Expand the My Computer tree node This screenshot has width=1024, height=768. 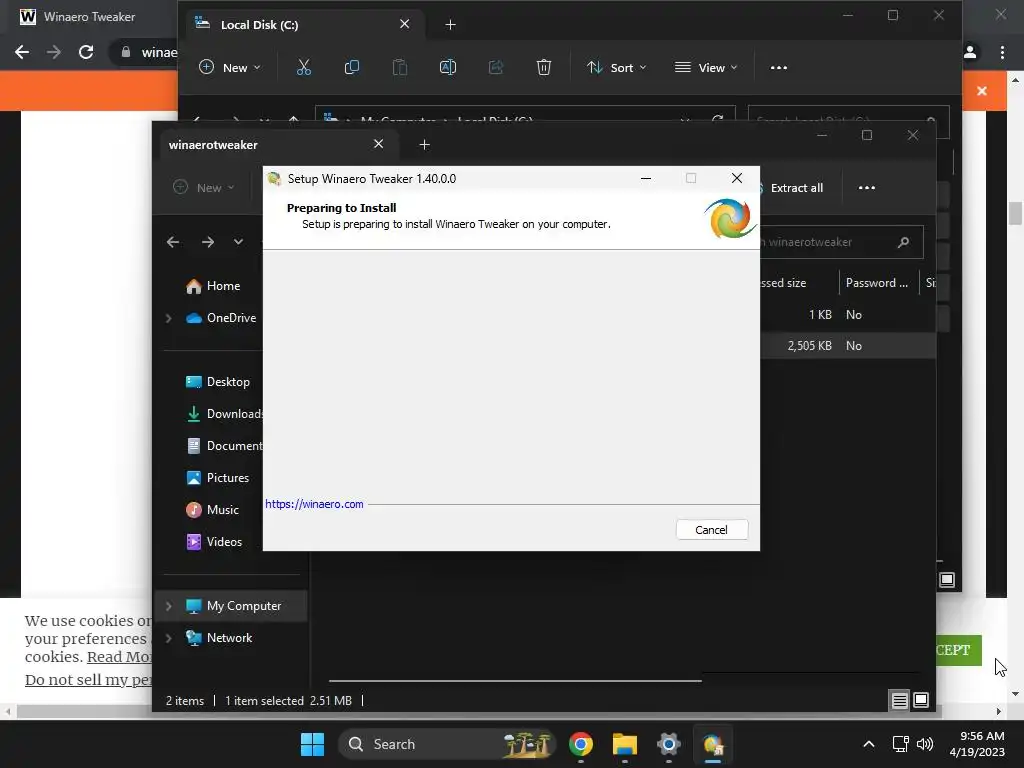tap(168, 606)
